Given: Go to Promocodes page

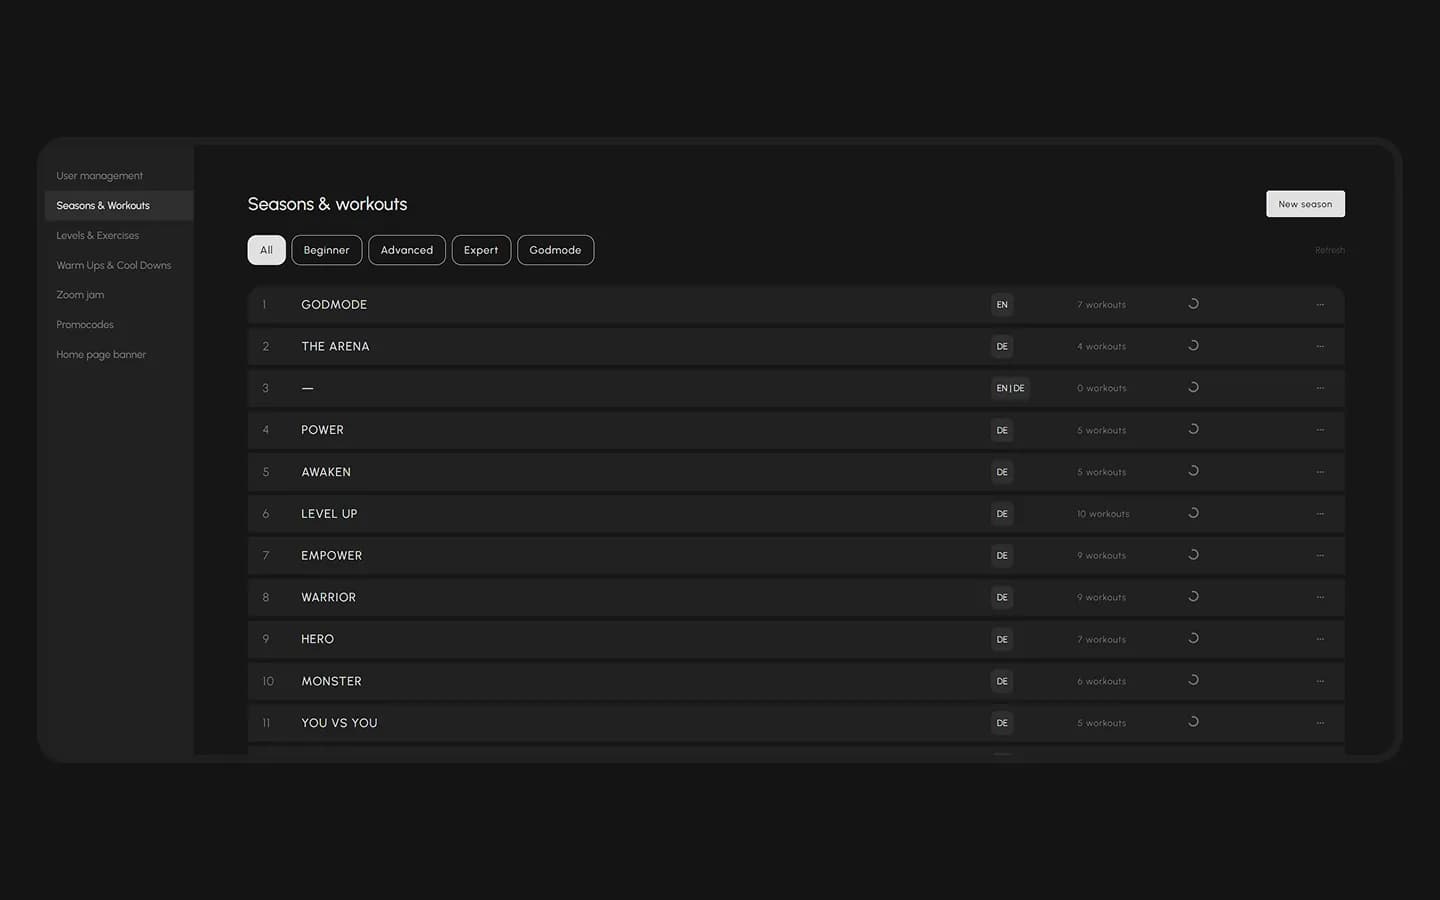Looking at the screenshot, I should (85, 325).
